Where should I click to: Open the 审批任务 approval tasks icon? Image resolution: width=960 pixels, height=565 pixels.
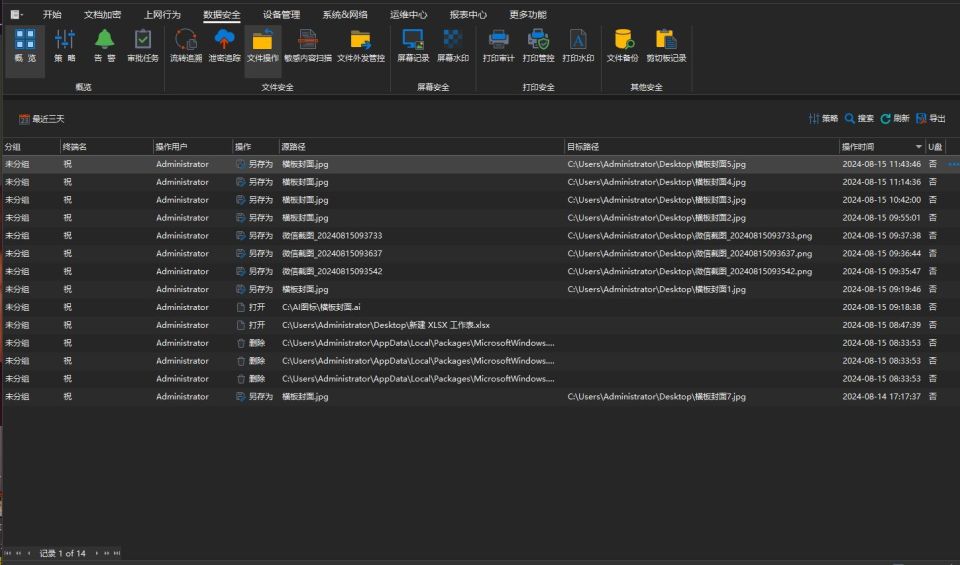click(x=143, y=47)
